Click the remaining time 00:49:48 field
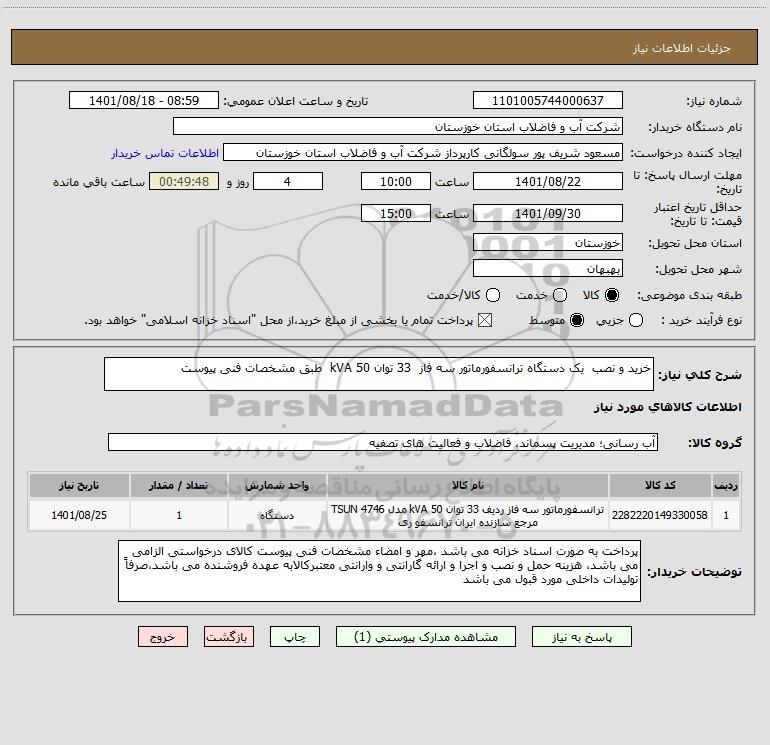The width and height of the screenshot is (770, 745). click(x=184, y=182)
